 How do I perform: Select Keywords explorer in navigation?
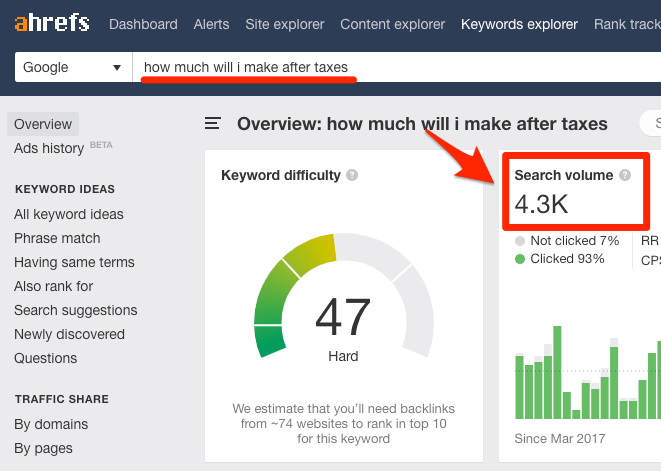pos(521,24)
